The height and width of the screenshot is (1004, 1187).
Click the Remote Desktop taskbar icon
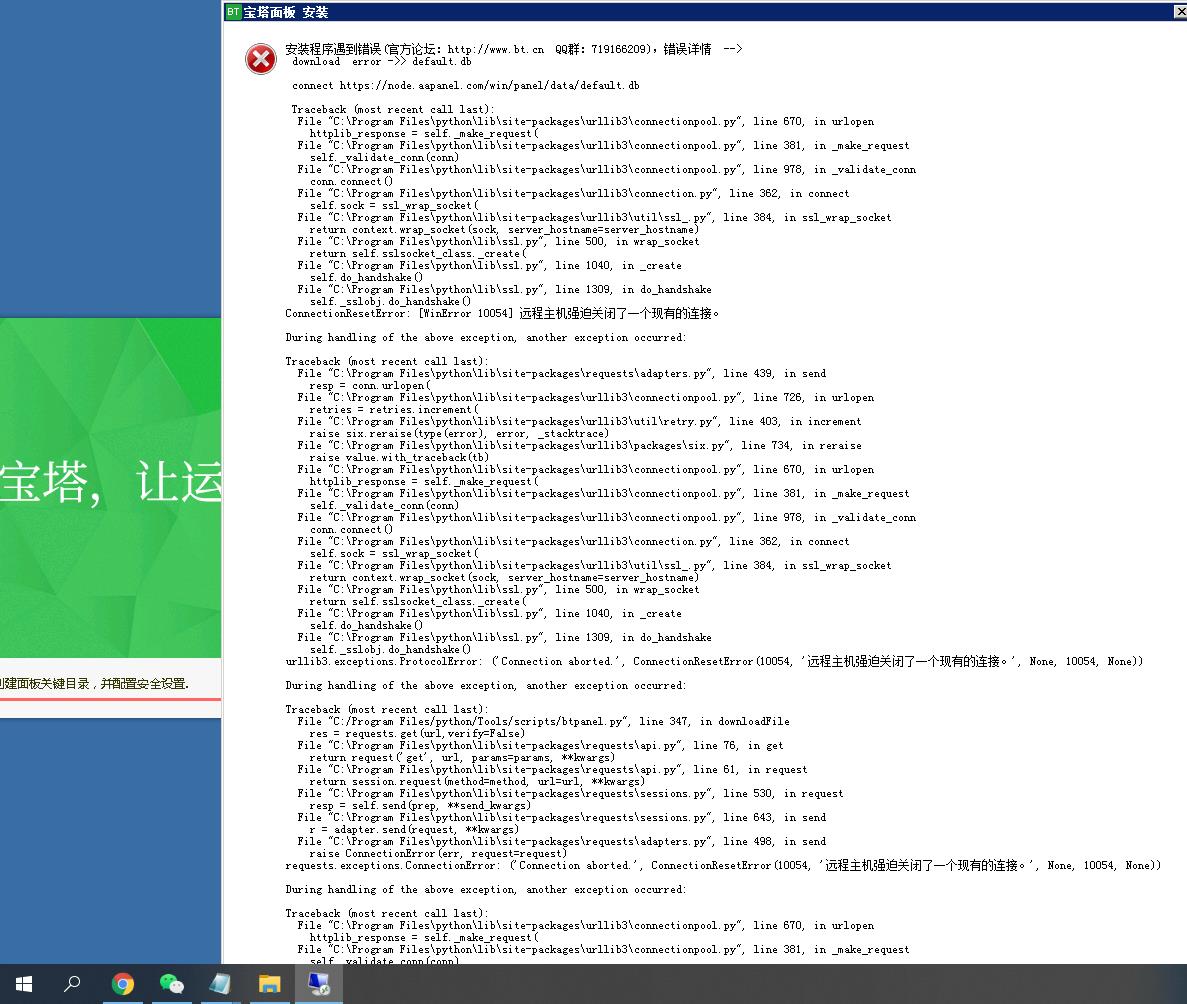[319, 984]
